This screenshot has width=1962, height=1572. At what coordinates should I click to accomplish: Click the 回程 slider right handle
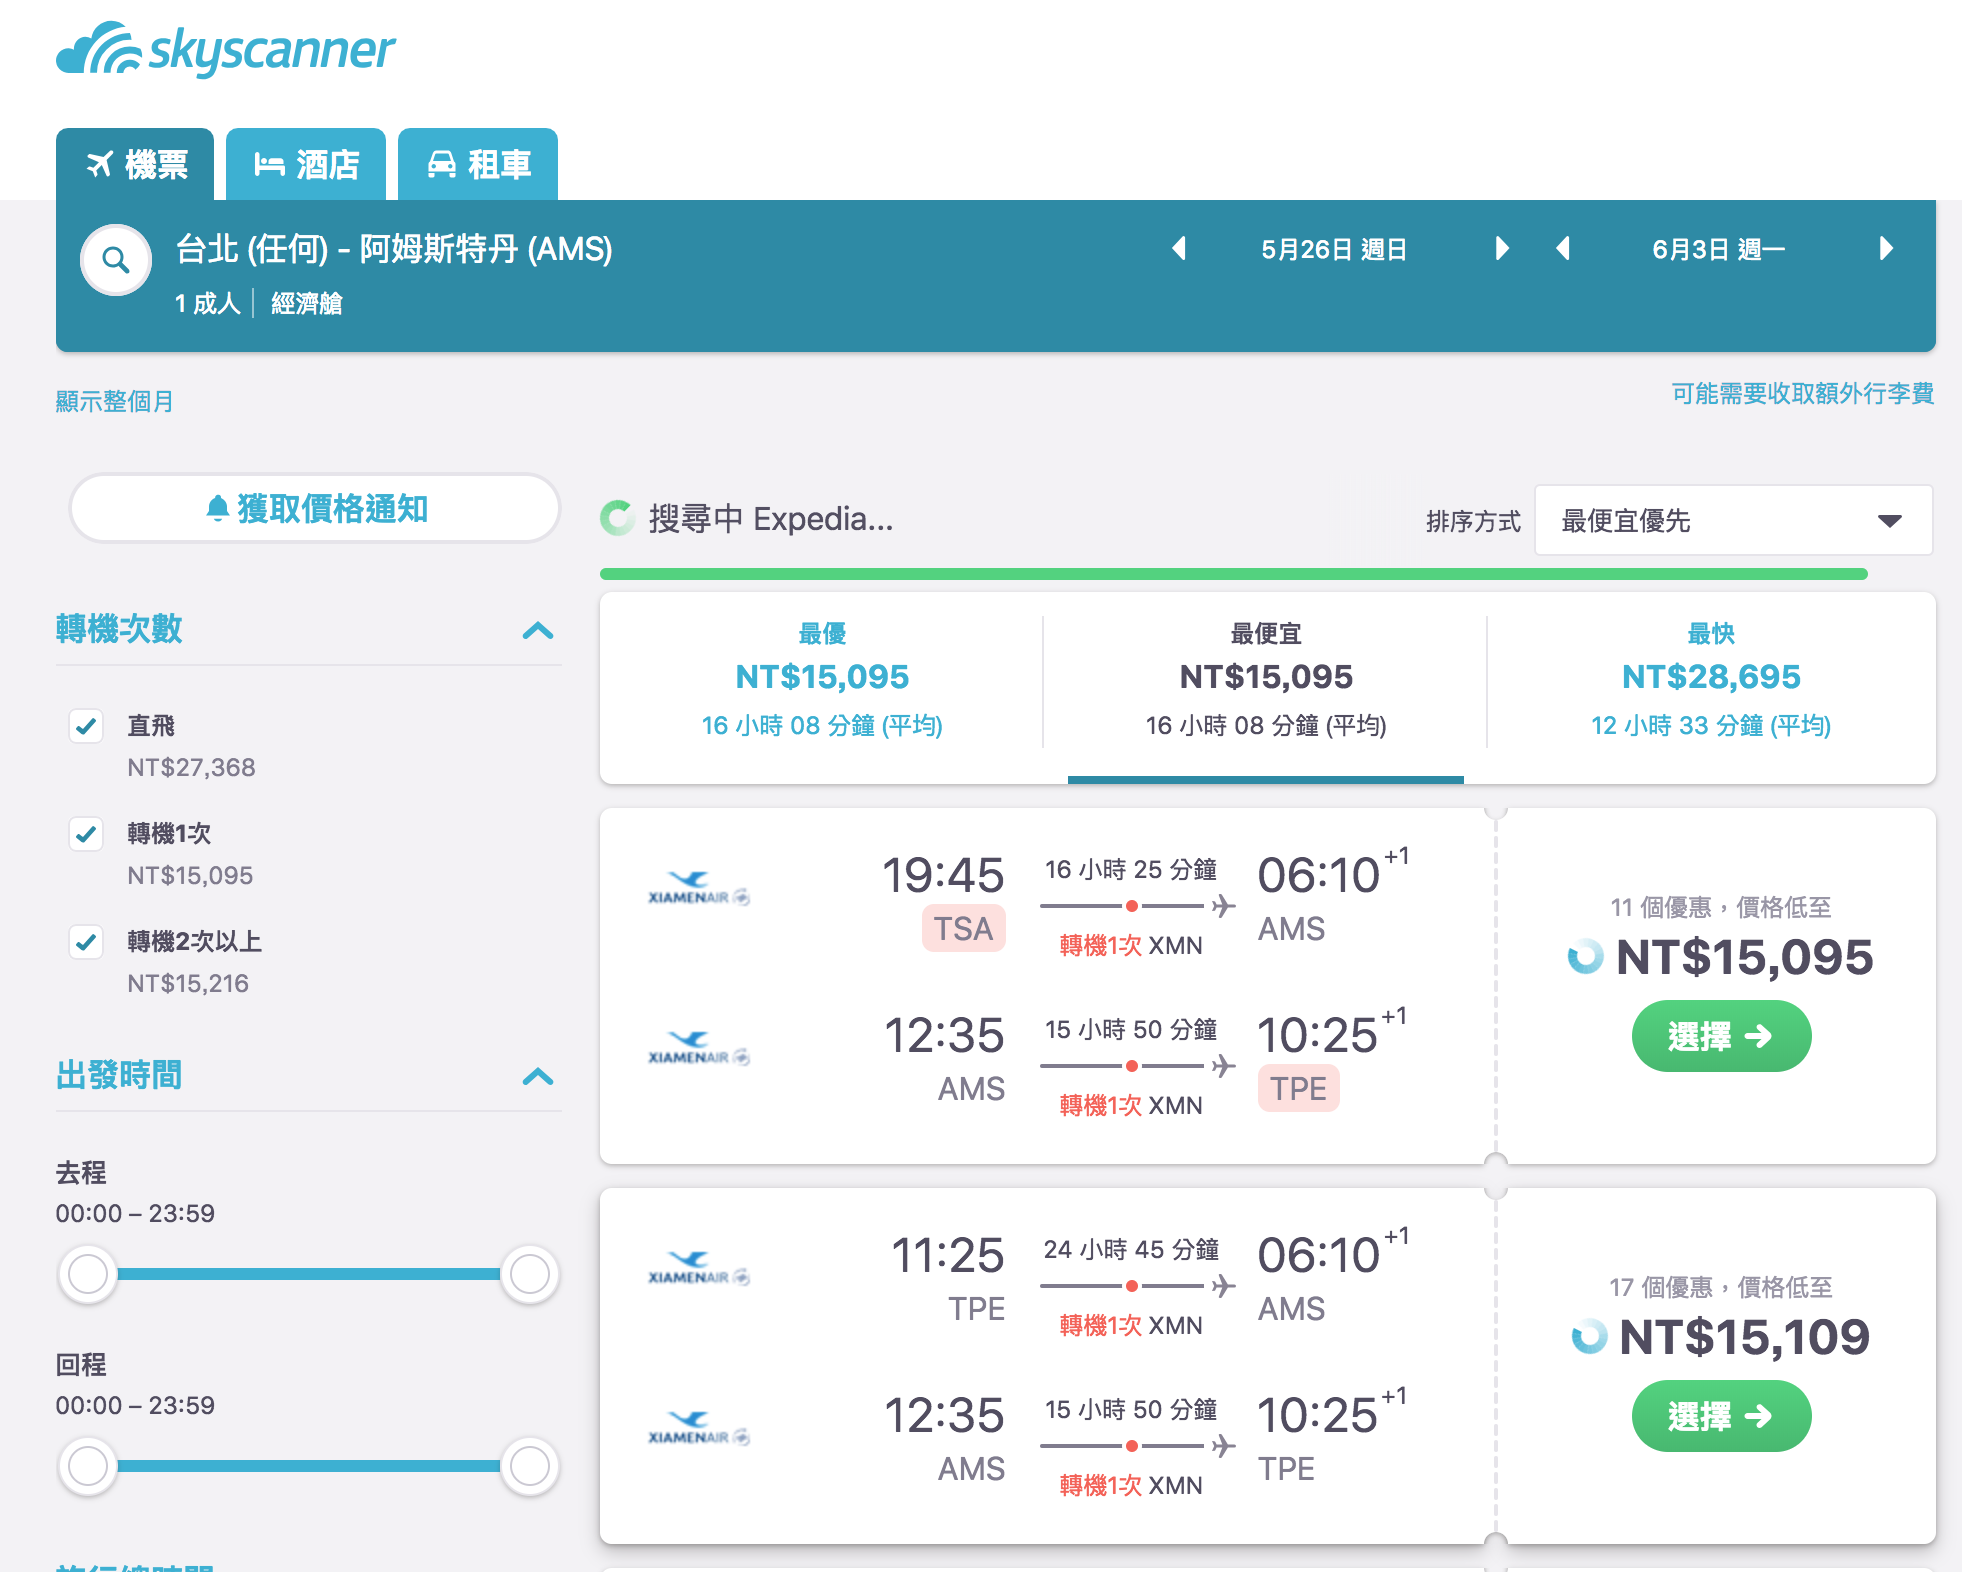tap(529, 1466)
